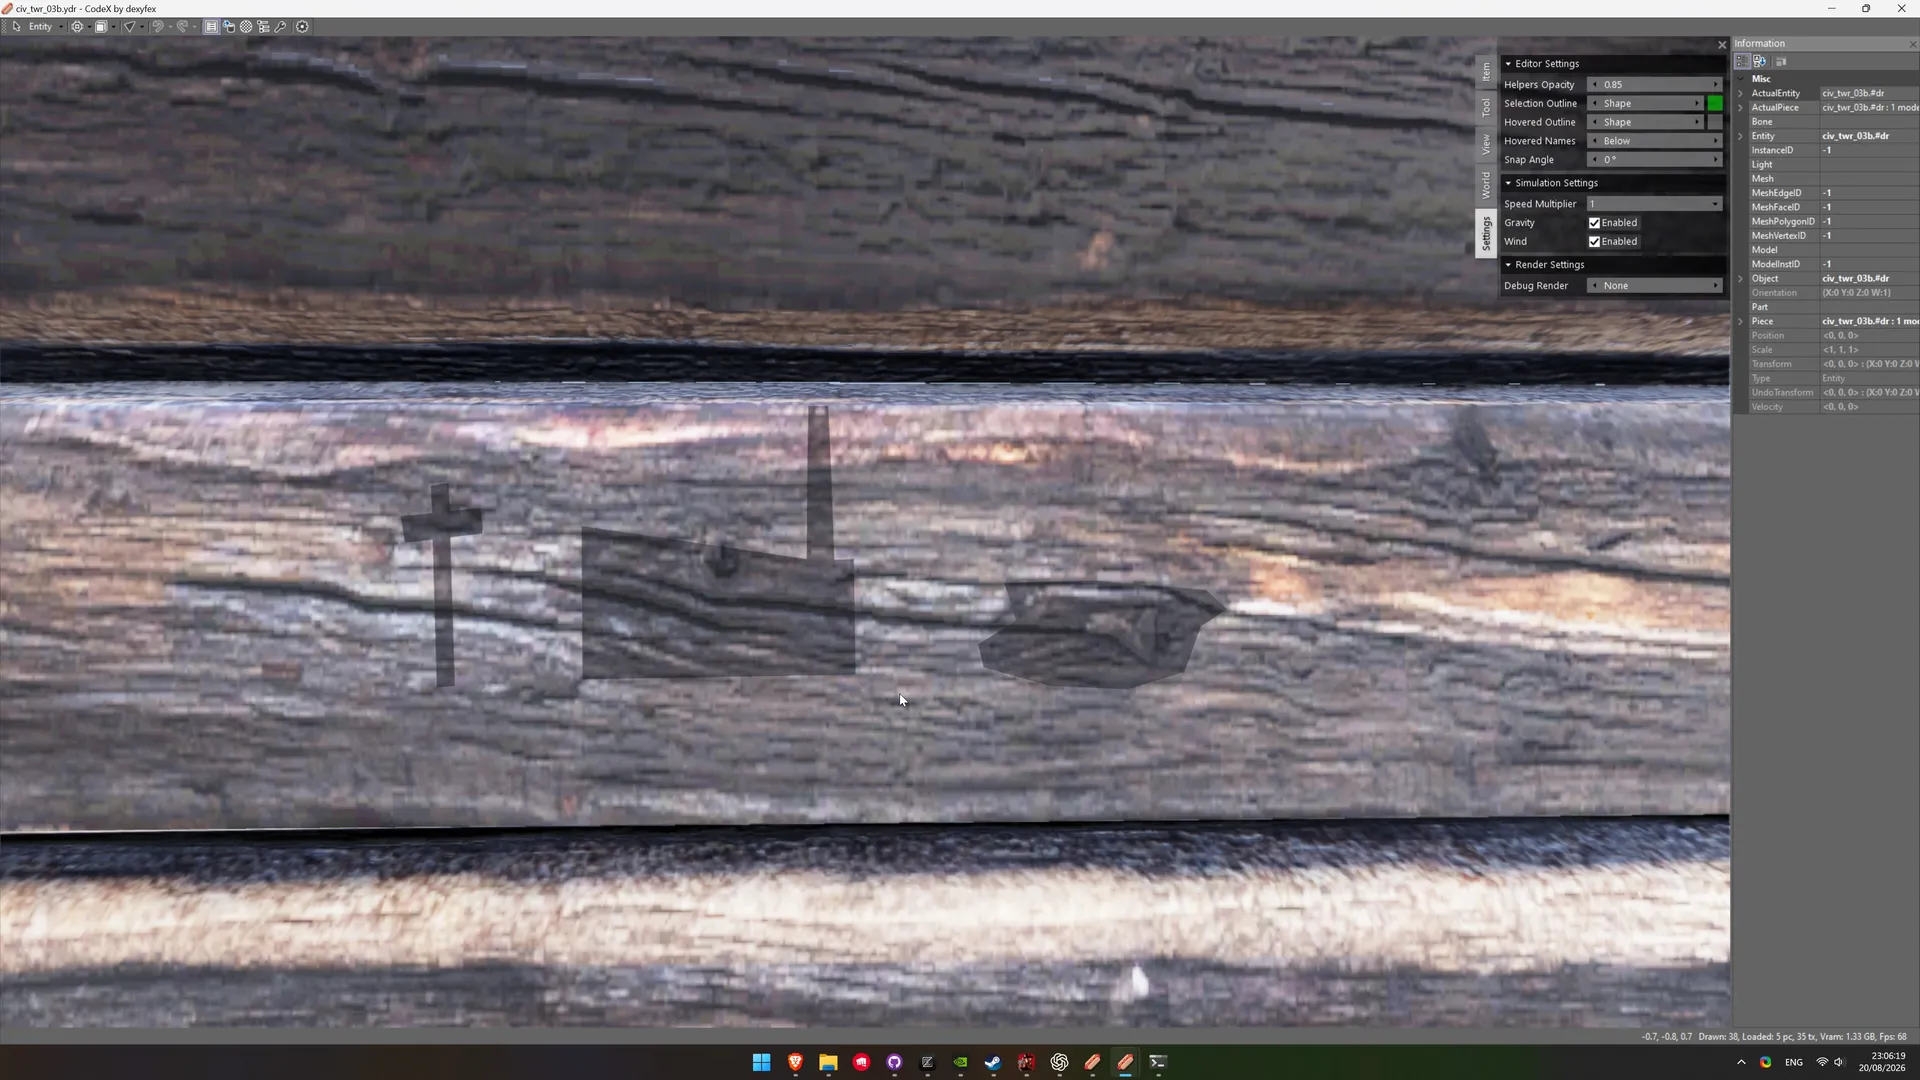This screenshot has width=1920, height=1080.
Task: Cycle Hovered Names Below to next option
Action: [x=1716, y=141]
